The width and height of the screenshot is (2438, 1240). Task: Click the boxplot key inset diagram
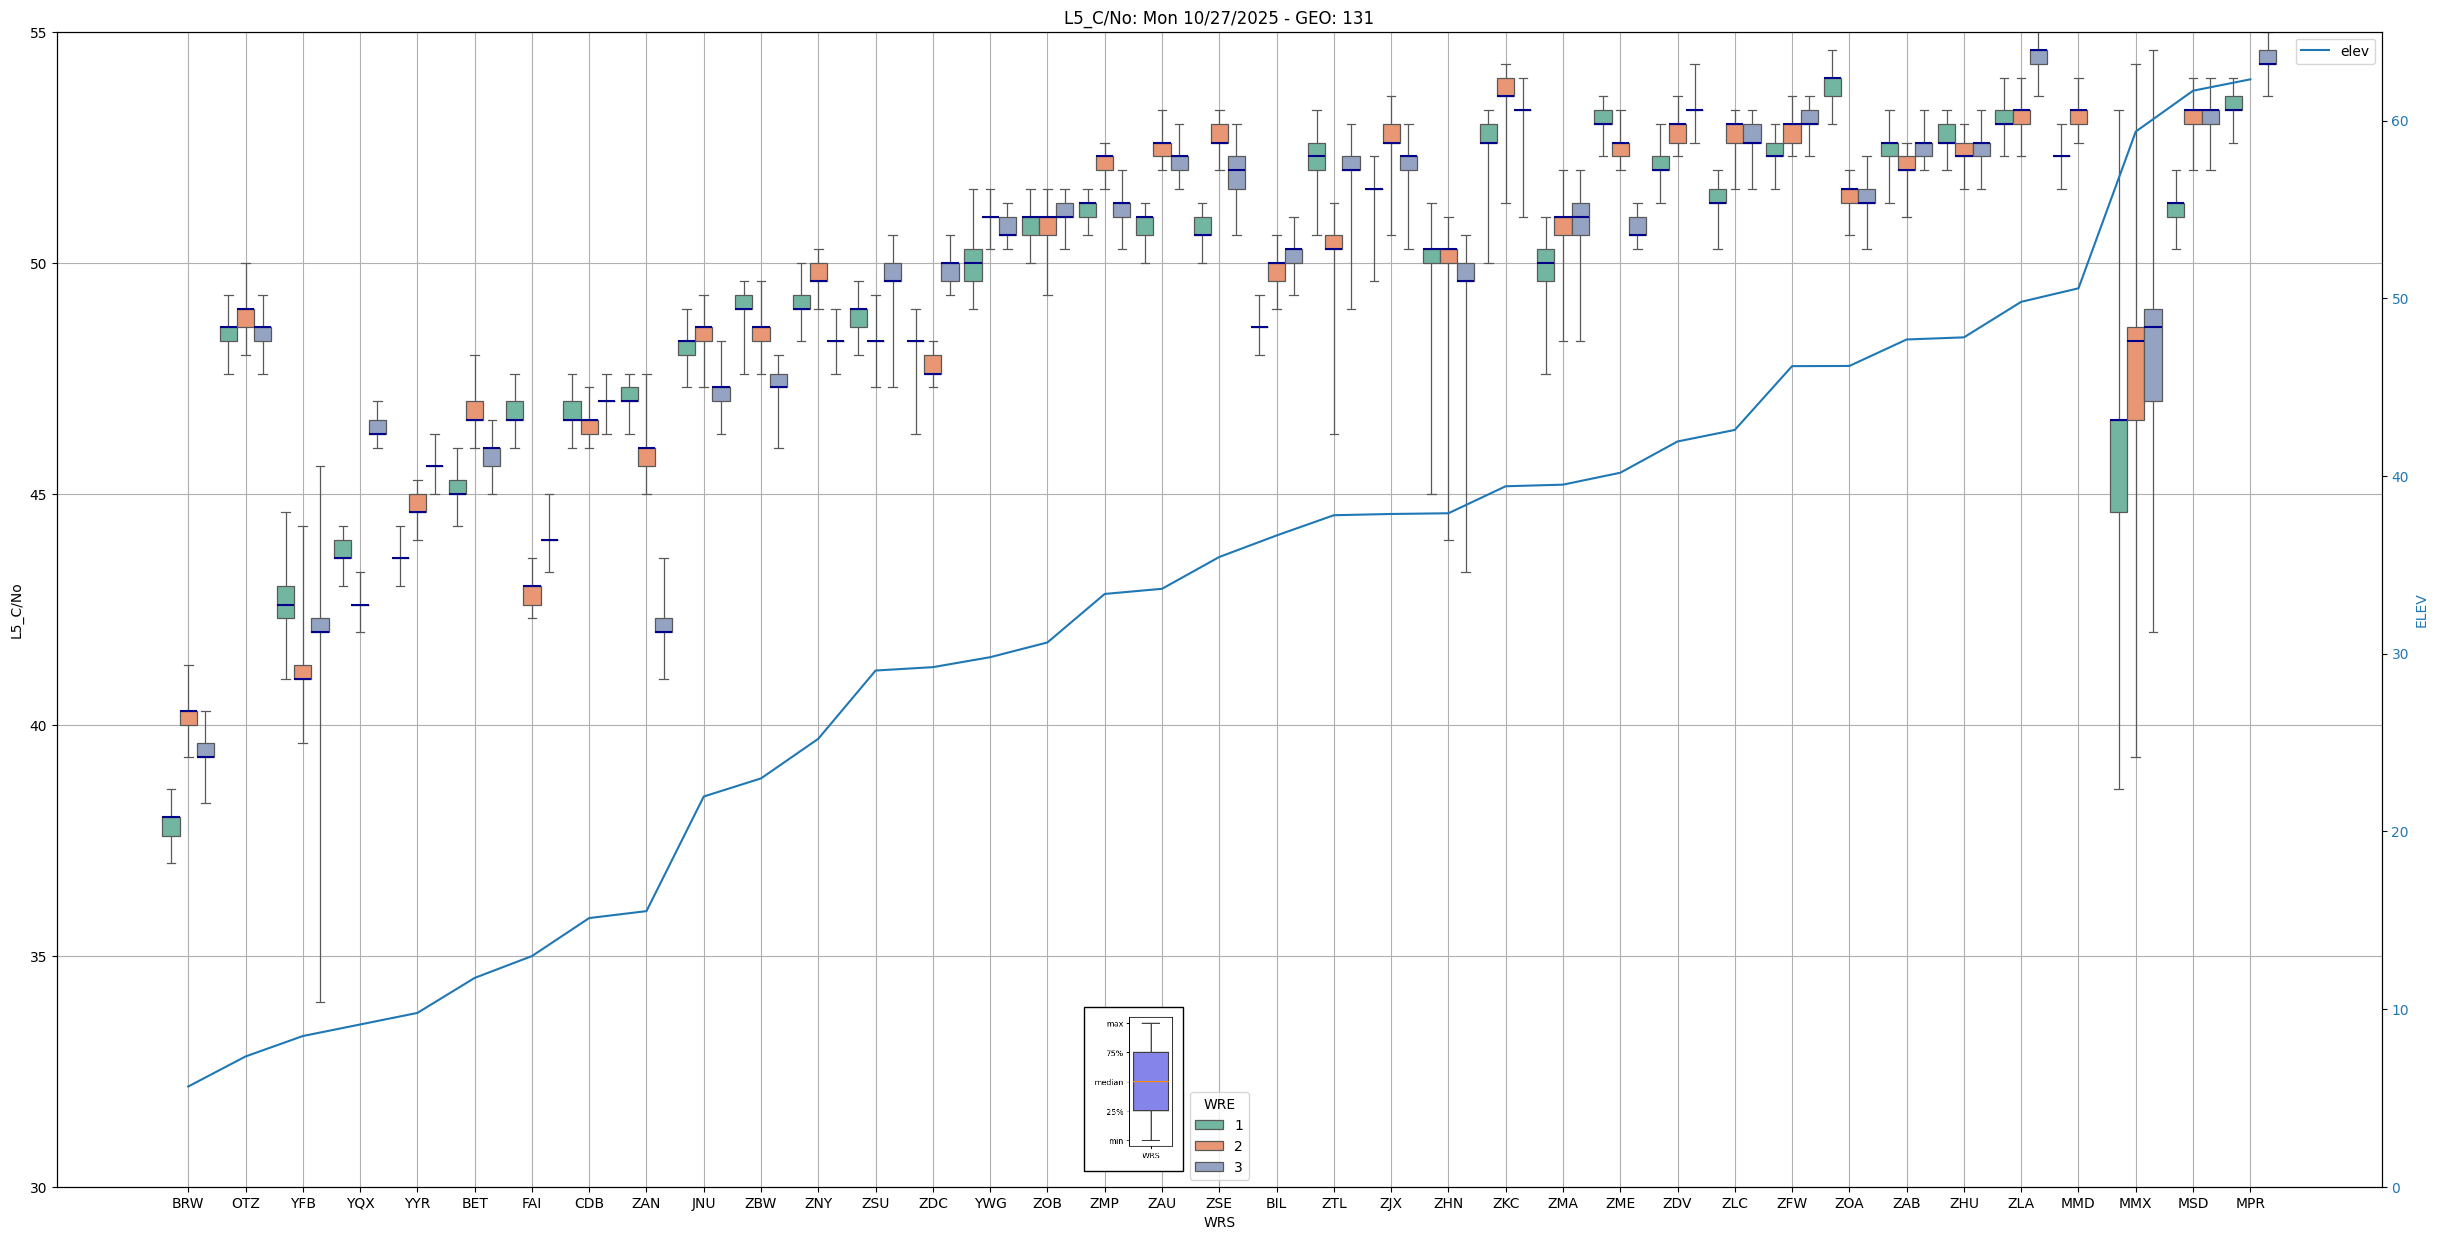(1133, 1088)
